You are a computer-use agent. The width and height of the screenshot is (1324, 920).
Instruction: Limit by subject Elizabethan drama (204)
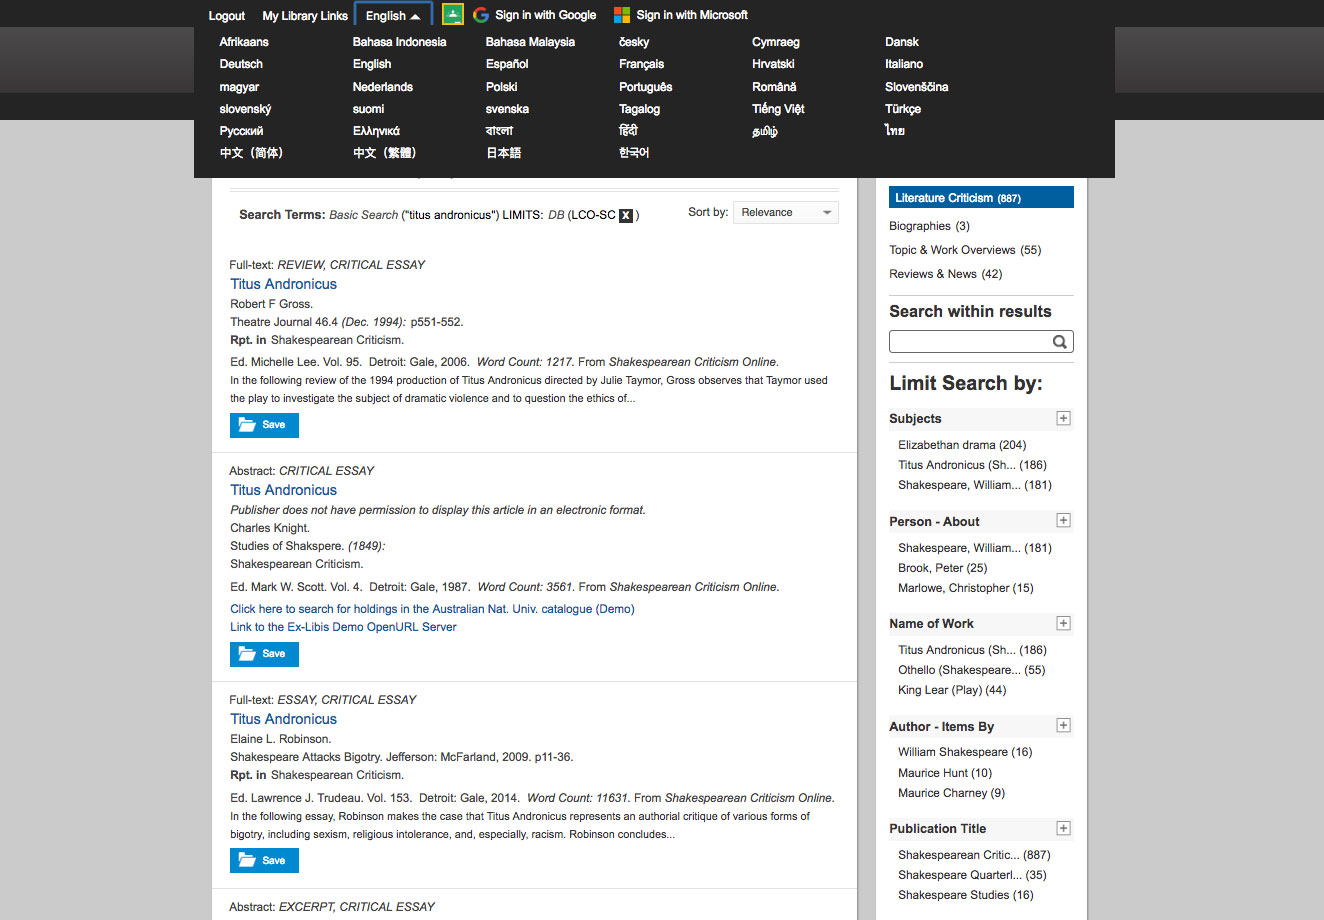click(x=962, y=445)
